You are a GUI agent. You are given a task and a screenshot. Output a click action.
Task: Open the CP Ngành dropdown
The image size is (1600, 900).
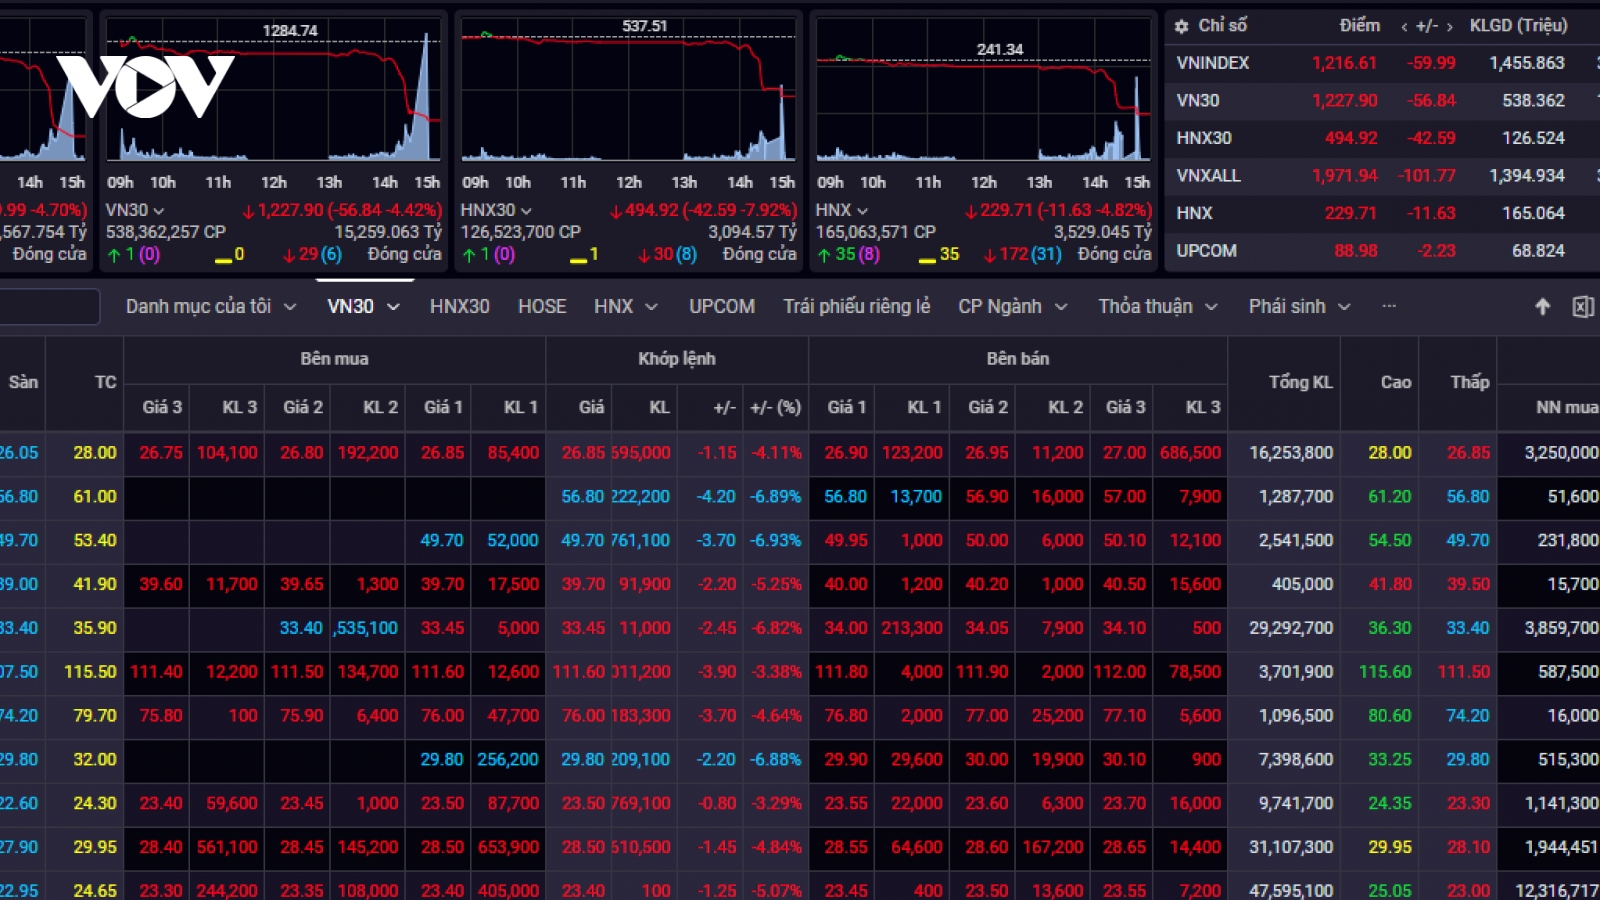click(1013, 306)
